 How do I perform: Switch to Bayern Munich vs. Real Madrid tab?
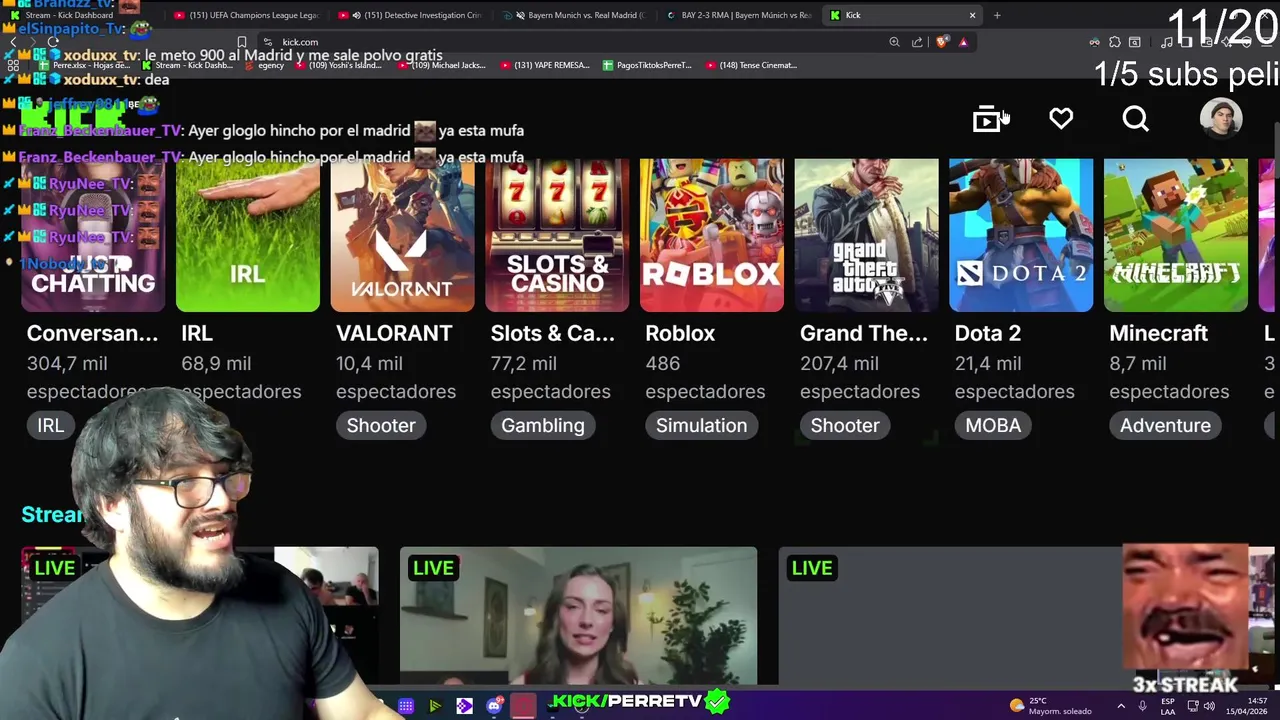point(574,15)
